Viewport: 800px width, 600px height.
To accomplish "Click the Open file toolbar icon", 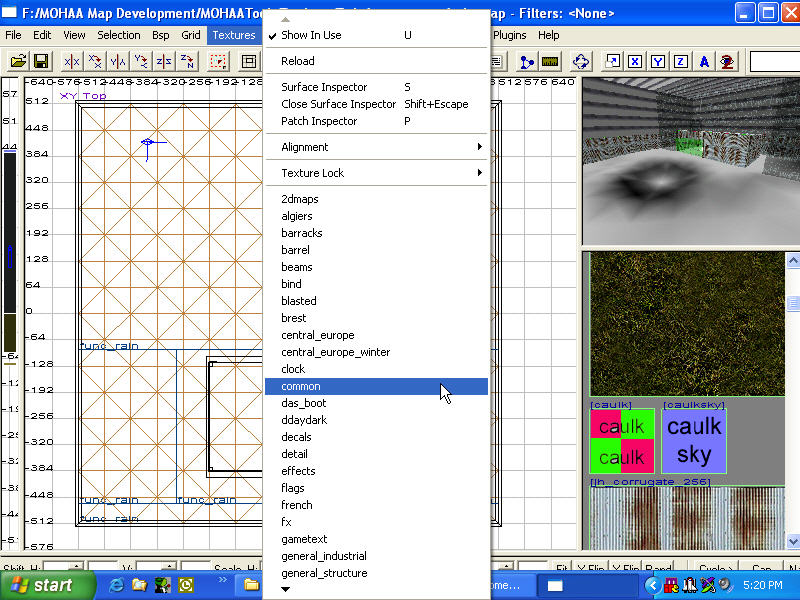I will tap(18, 61).
